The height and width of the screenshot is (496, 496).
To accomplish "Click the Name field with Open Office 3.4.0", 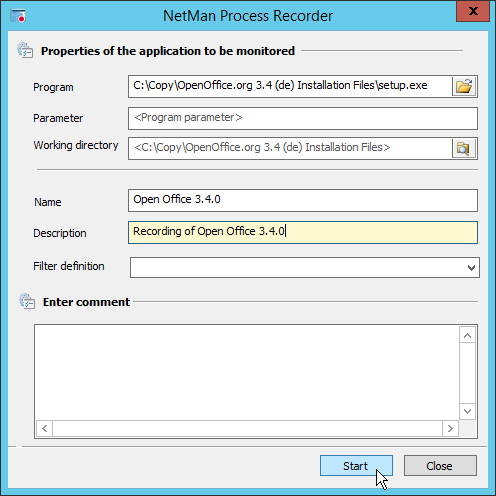I will click(x=303, y=200).
